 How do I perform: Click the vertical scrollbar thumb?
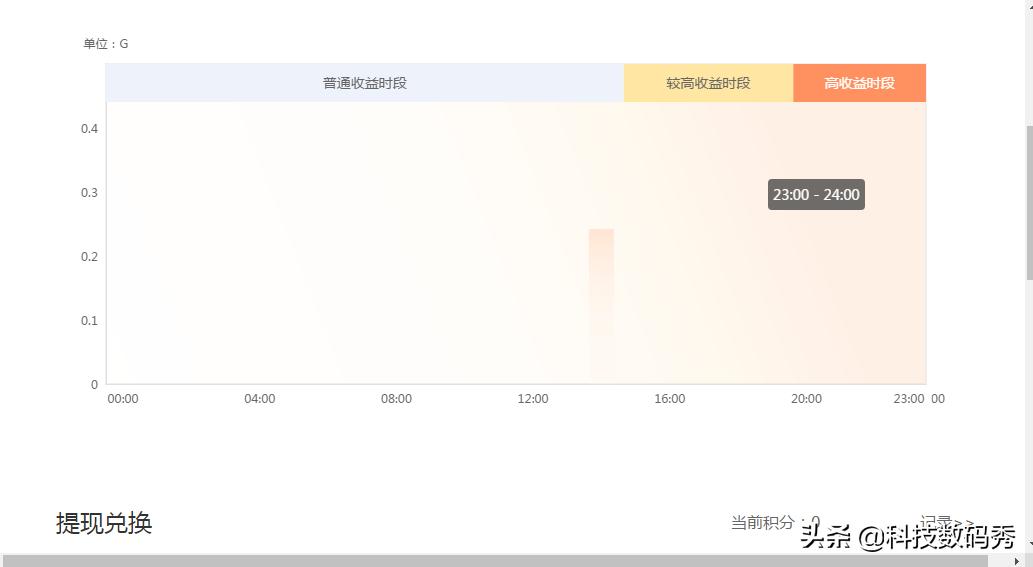(1029, 203)
